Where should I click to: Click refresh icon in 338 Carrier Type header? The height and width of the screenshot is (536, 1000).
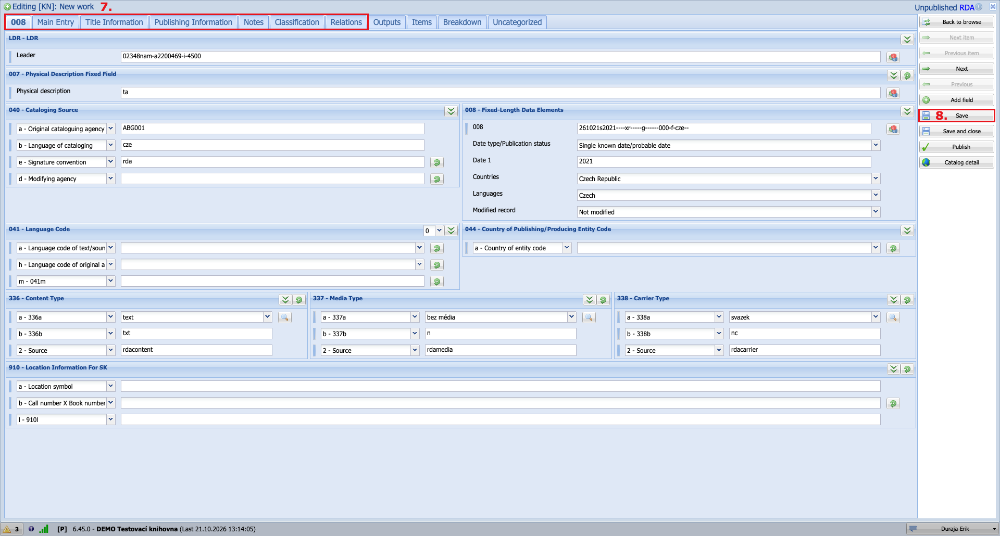(907, 299)
